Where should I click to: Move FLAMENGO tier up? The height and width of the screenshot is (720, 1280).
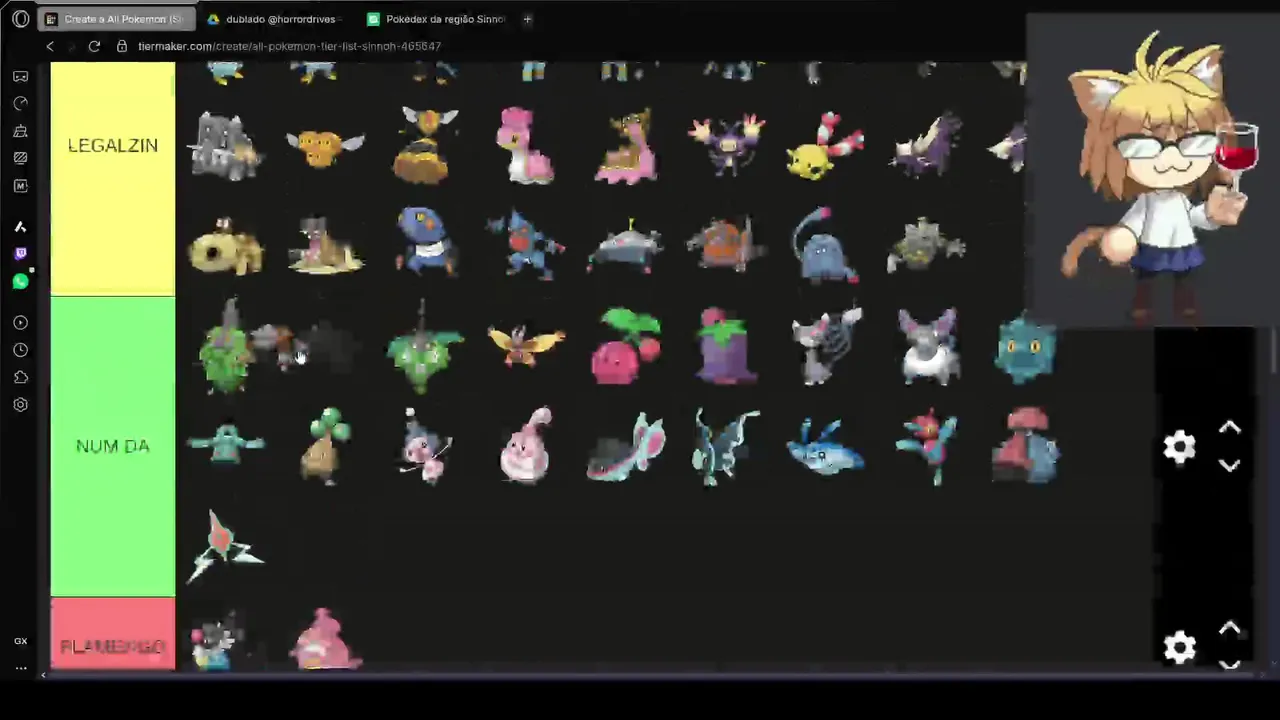pos(1230,629)
